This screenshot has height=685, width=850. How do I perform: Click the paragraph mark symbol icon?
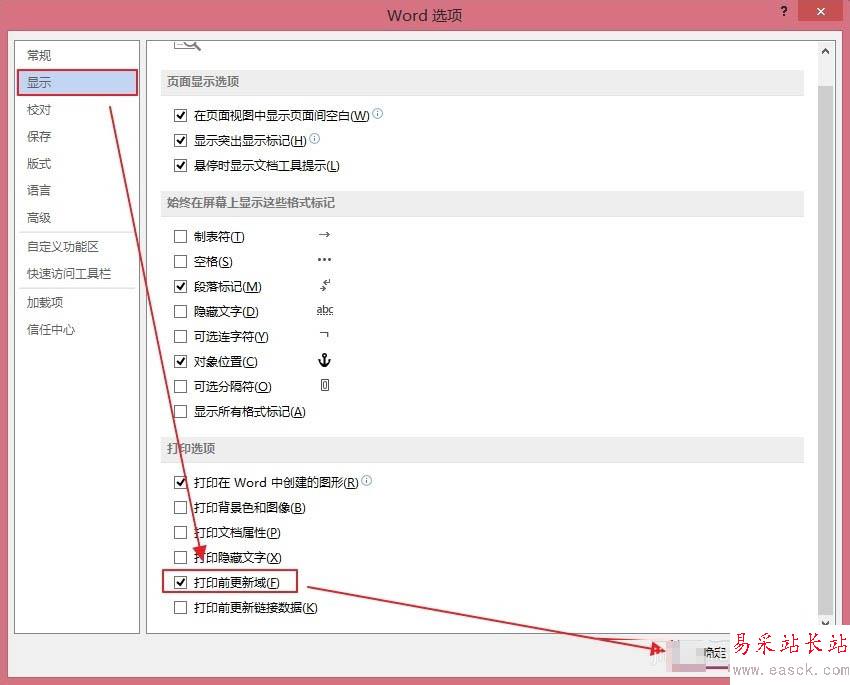pyautogui.click(x=325, y=285)
